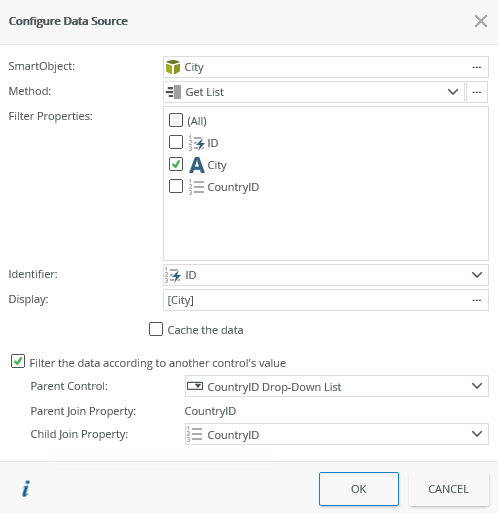This screenshot has width=498, height=513.
Task: Enable the ID filter property checkbox
Action: point(176,142)
